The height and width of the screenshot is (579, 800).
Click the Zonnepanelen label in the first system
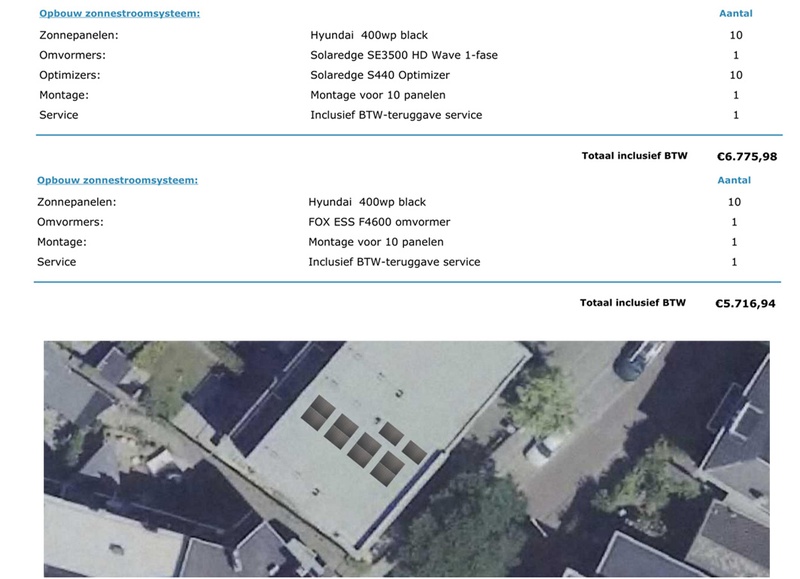(75, 33)
